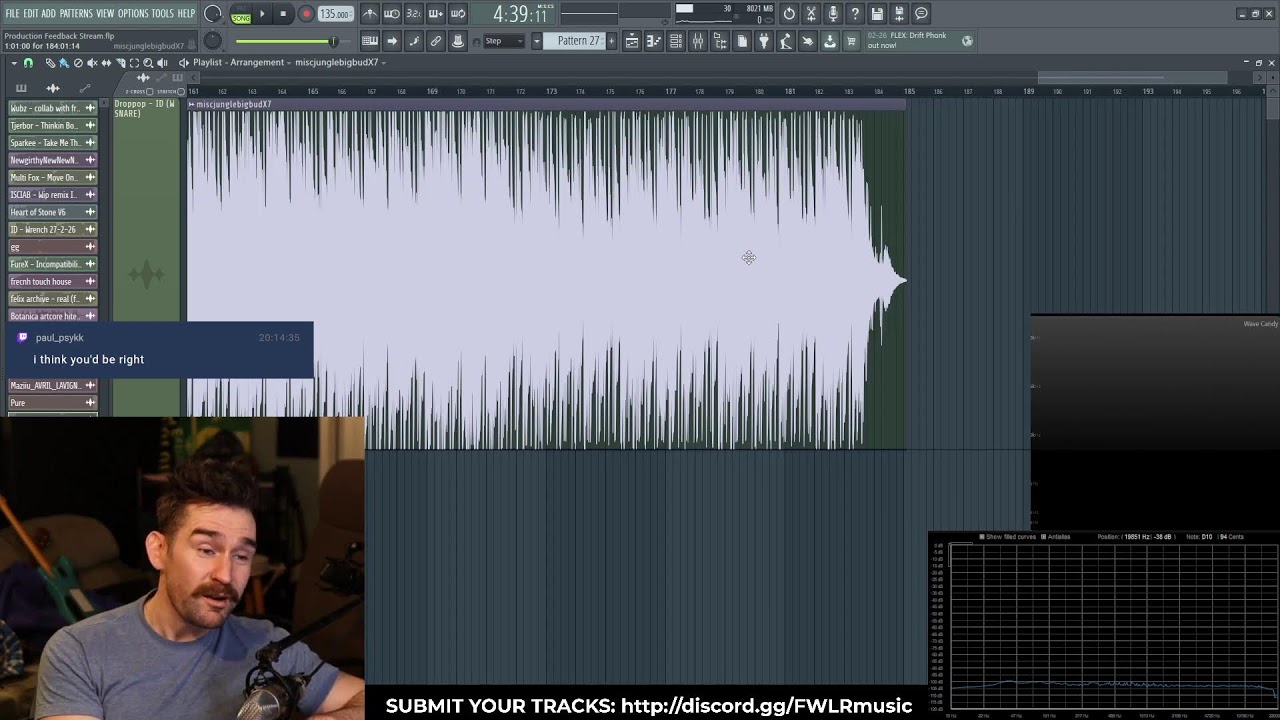Select the playlist delete tool
Image resolution: width=1280 pixels, height=720 pixels.
[x=78, y=63]
